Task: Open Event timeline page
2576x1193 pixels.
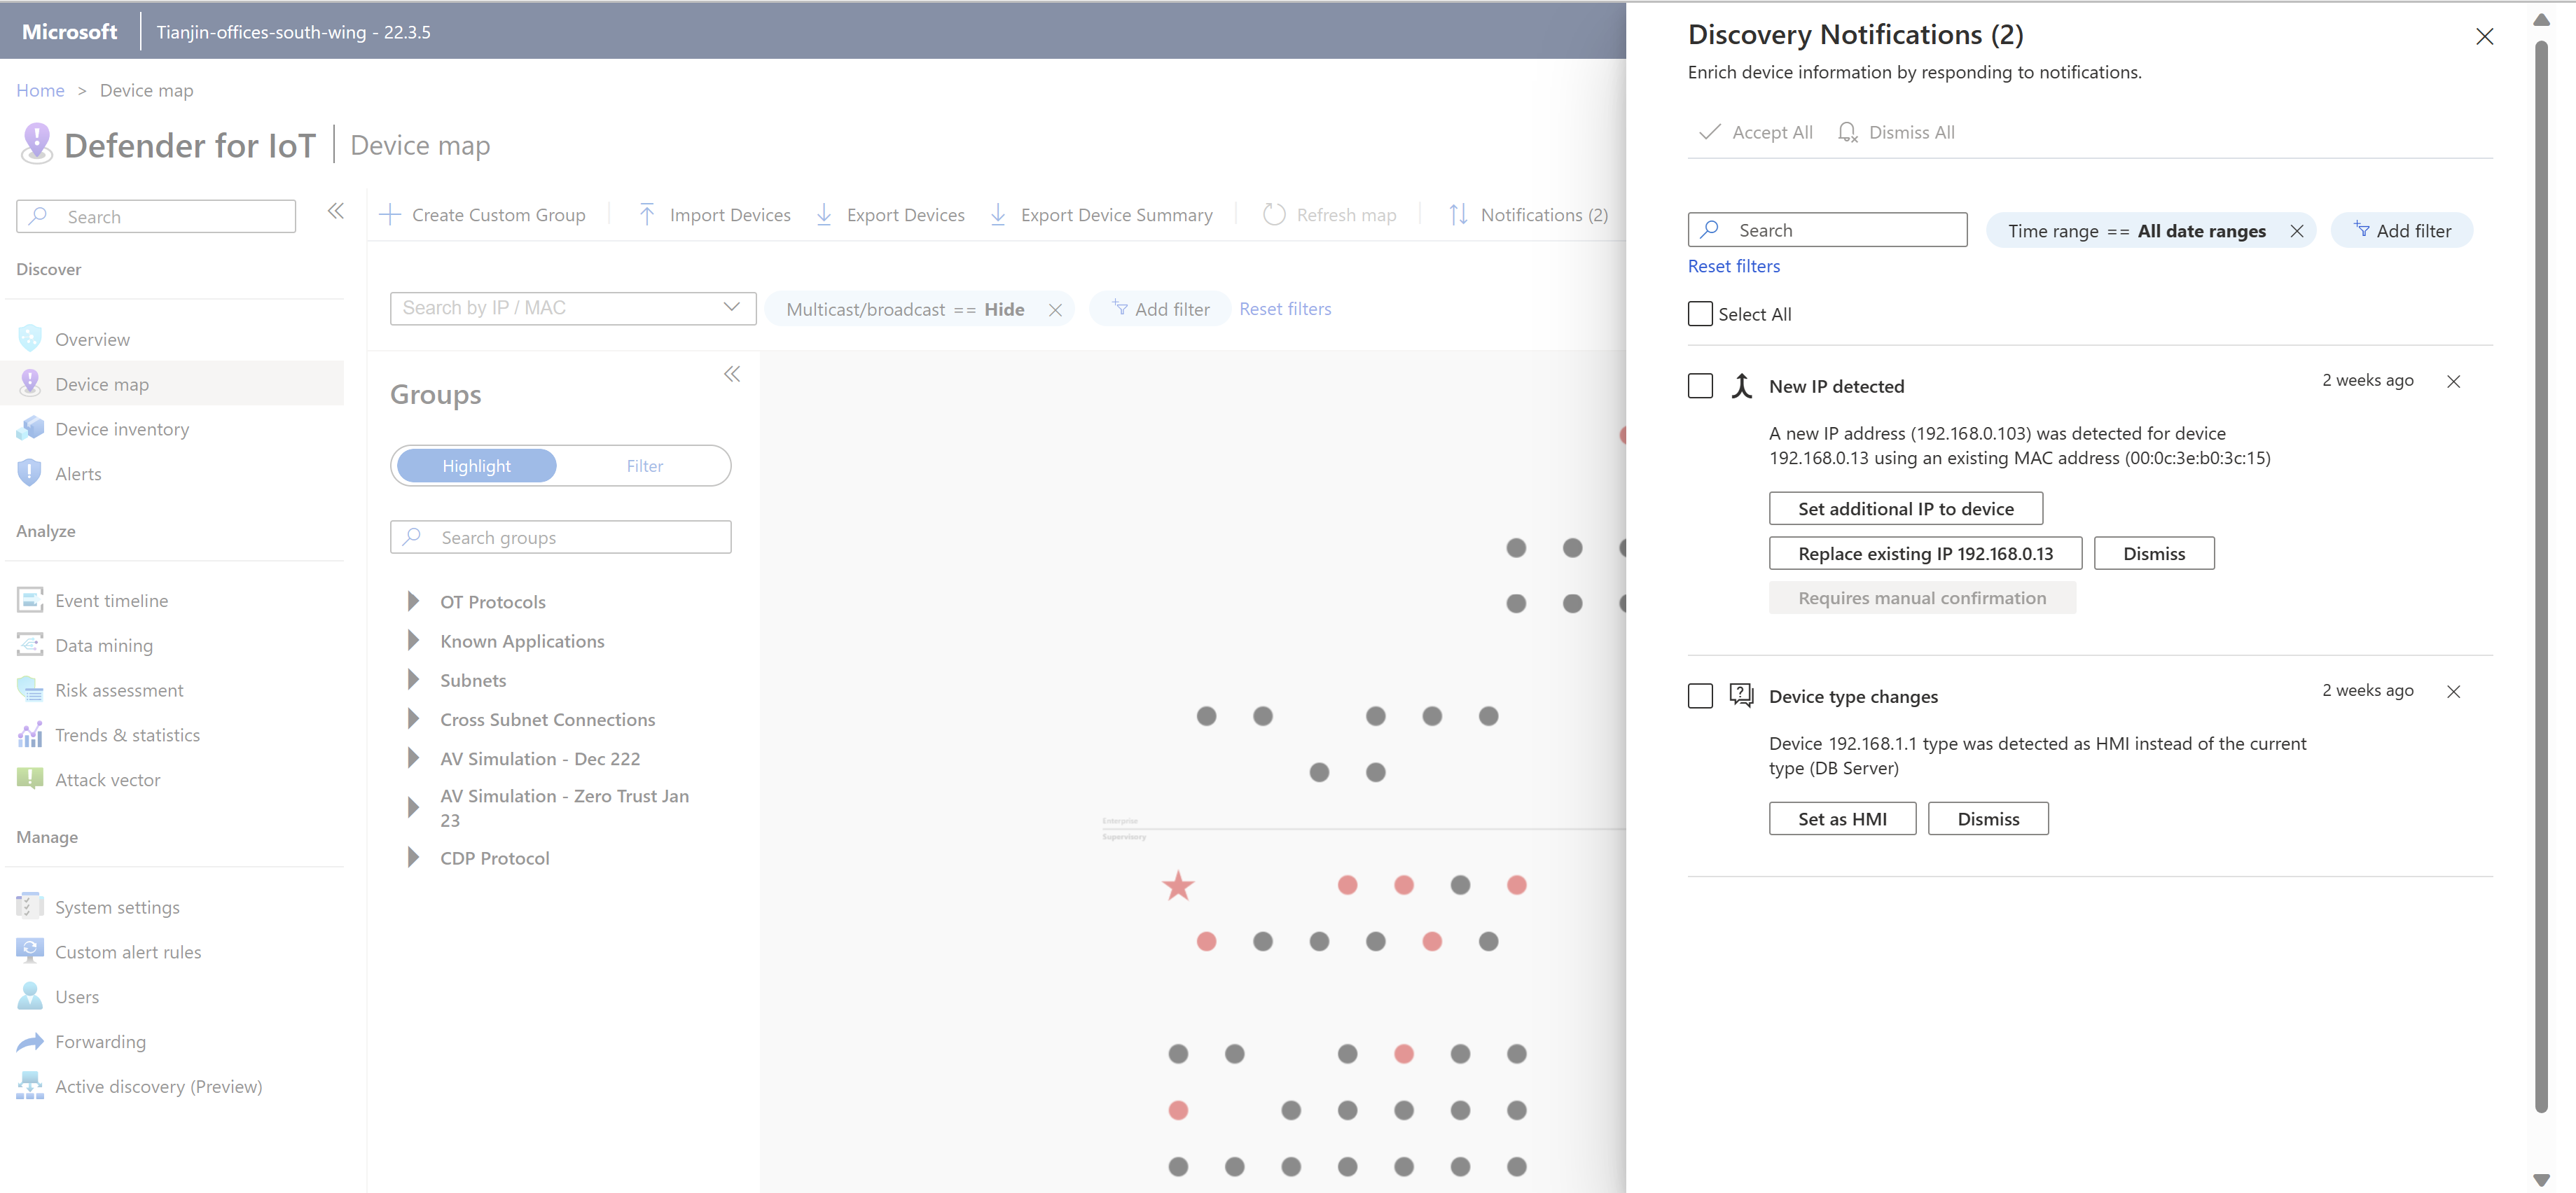Action: pyautogui.click(x=111, y=600)
